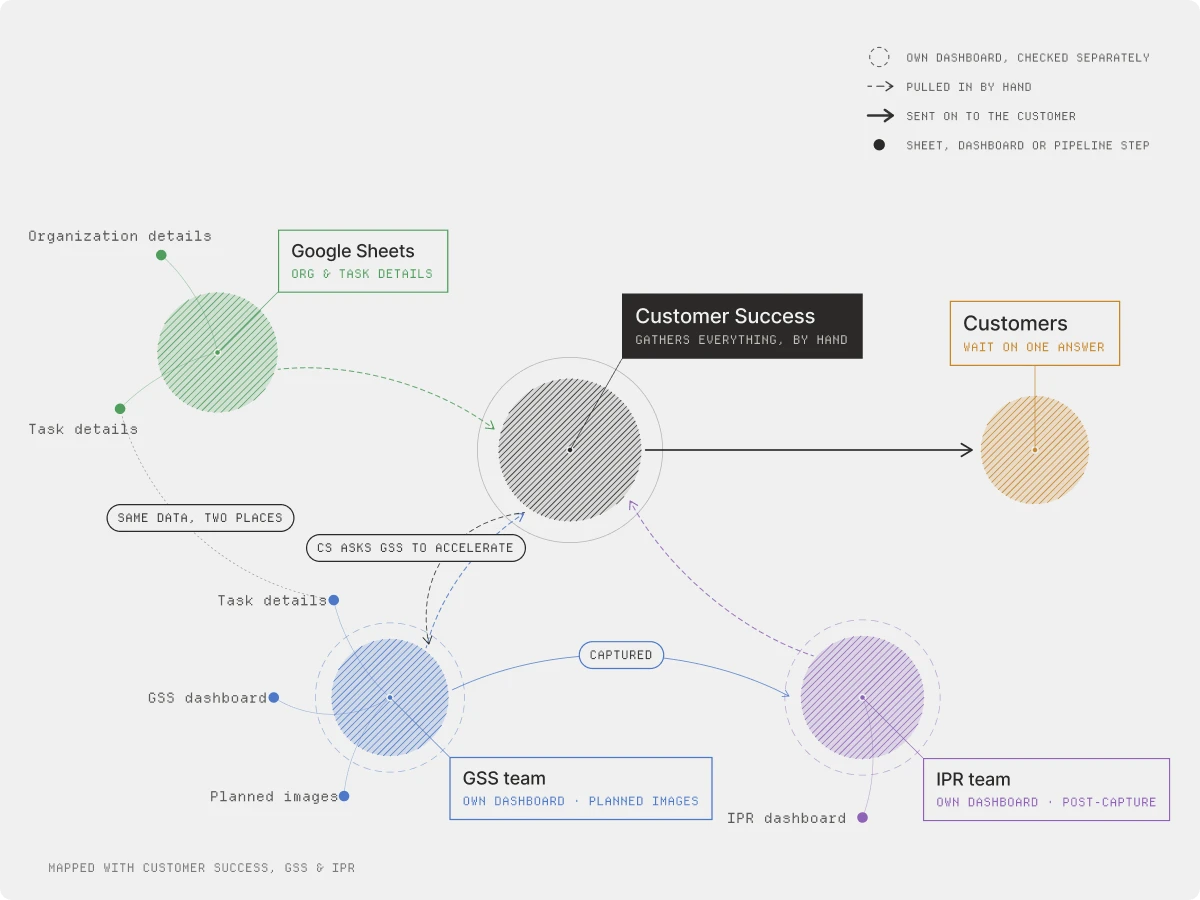
Task: Click legend text OWN DASHBOARD, CHECKED SEPARATELY
Action: [1028, 58]
